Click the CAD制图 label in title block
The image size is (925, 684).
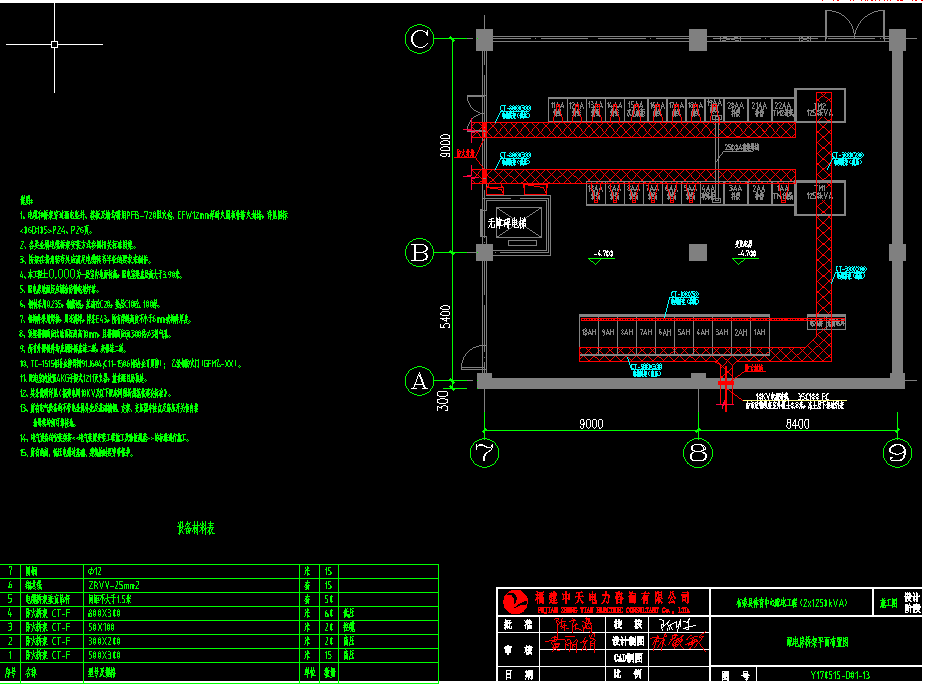pos(627,658)
